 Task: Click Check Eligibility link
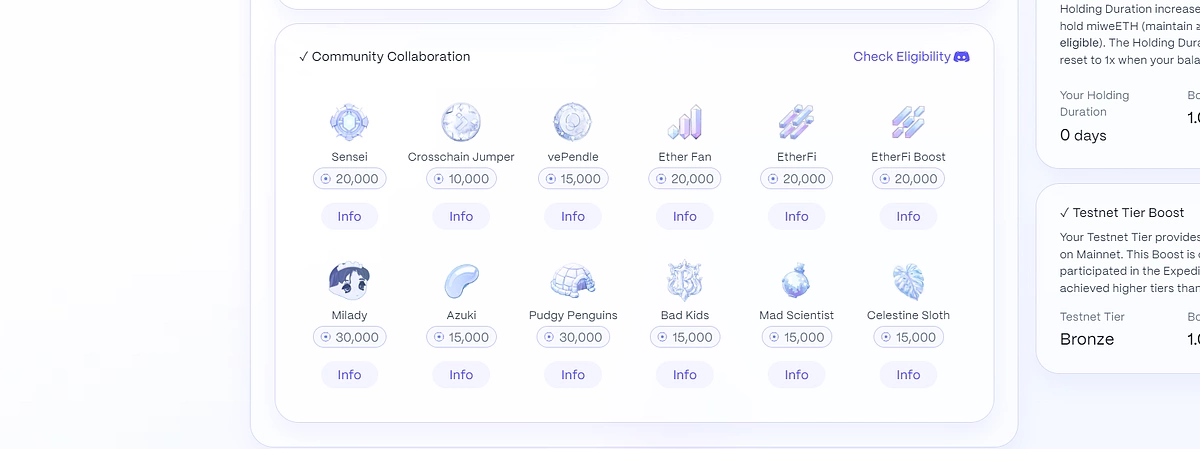click(902, 57)
